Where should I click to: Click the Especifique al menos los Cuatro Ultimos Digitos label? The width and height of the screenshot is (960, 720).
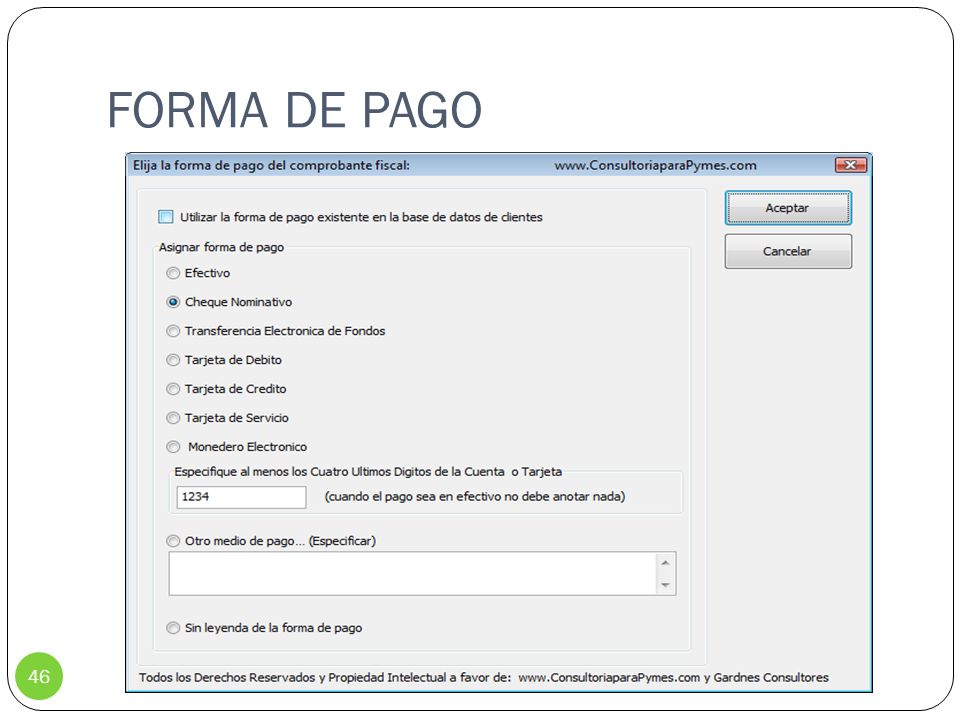click(368, 472)
